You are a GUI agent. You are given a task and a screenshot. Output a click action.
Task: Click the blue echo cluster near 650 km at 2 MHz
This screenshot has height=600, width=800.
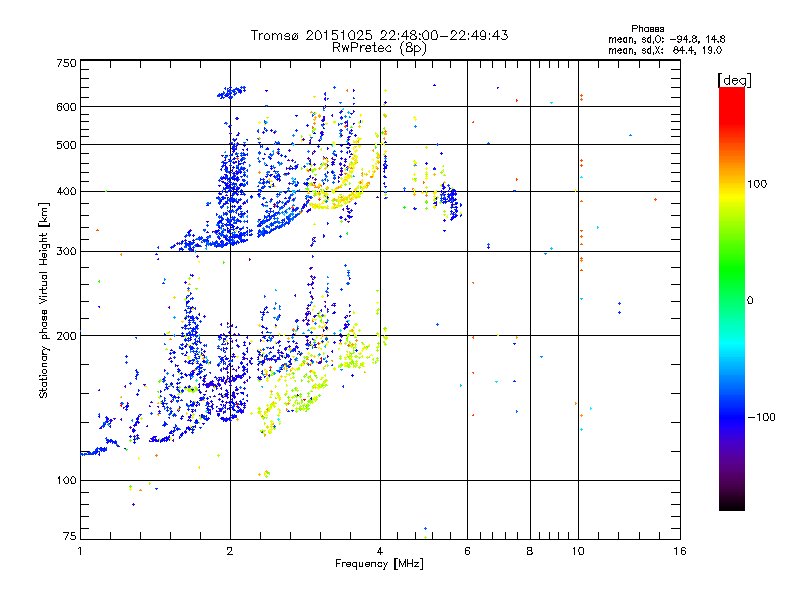pos(232,92)
